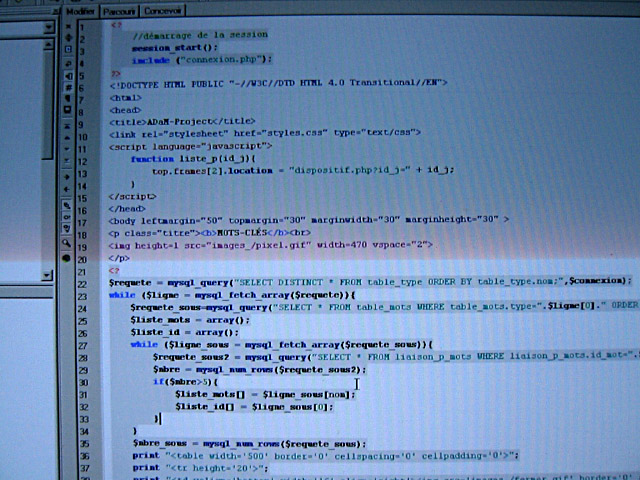Click the <img height=1 src="images_/pixel.gif" line
Viewport: 640px width, 480px height.
pos(270,245)
